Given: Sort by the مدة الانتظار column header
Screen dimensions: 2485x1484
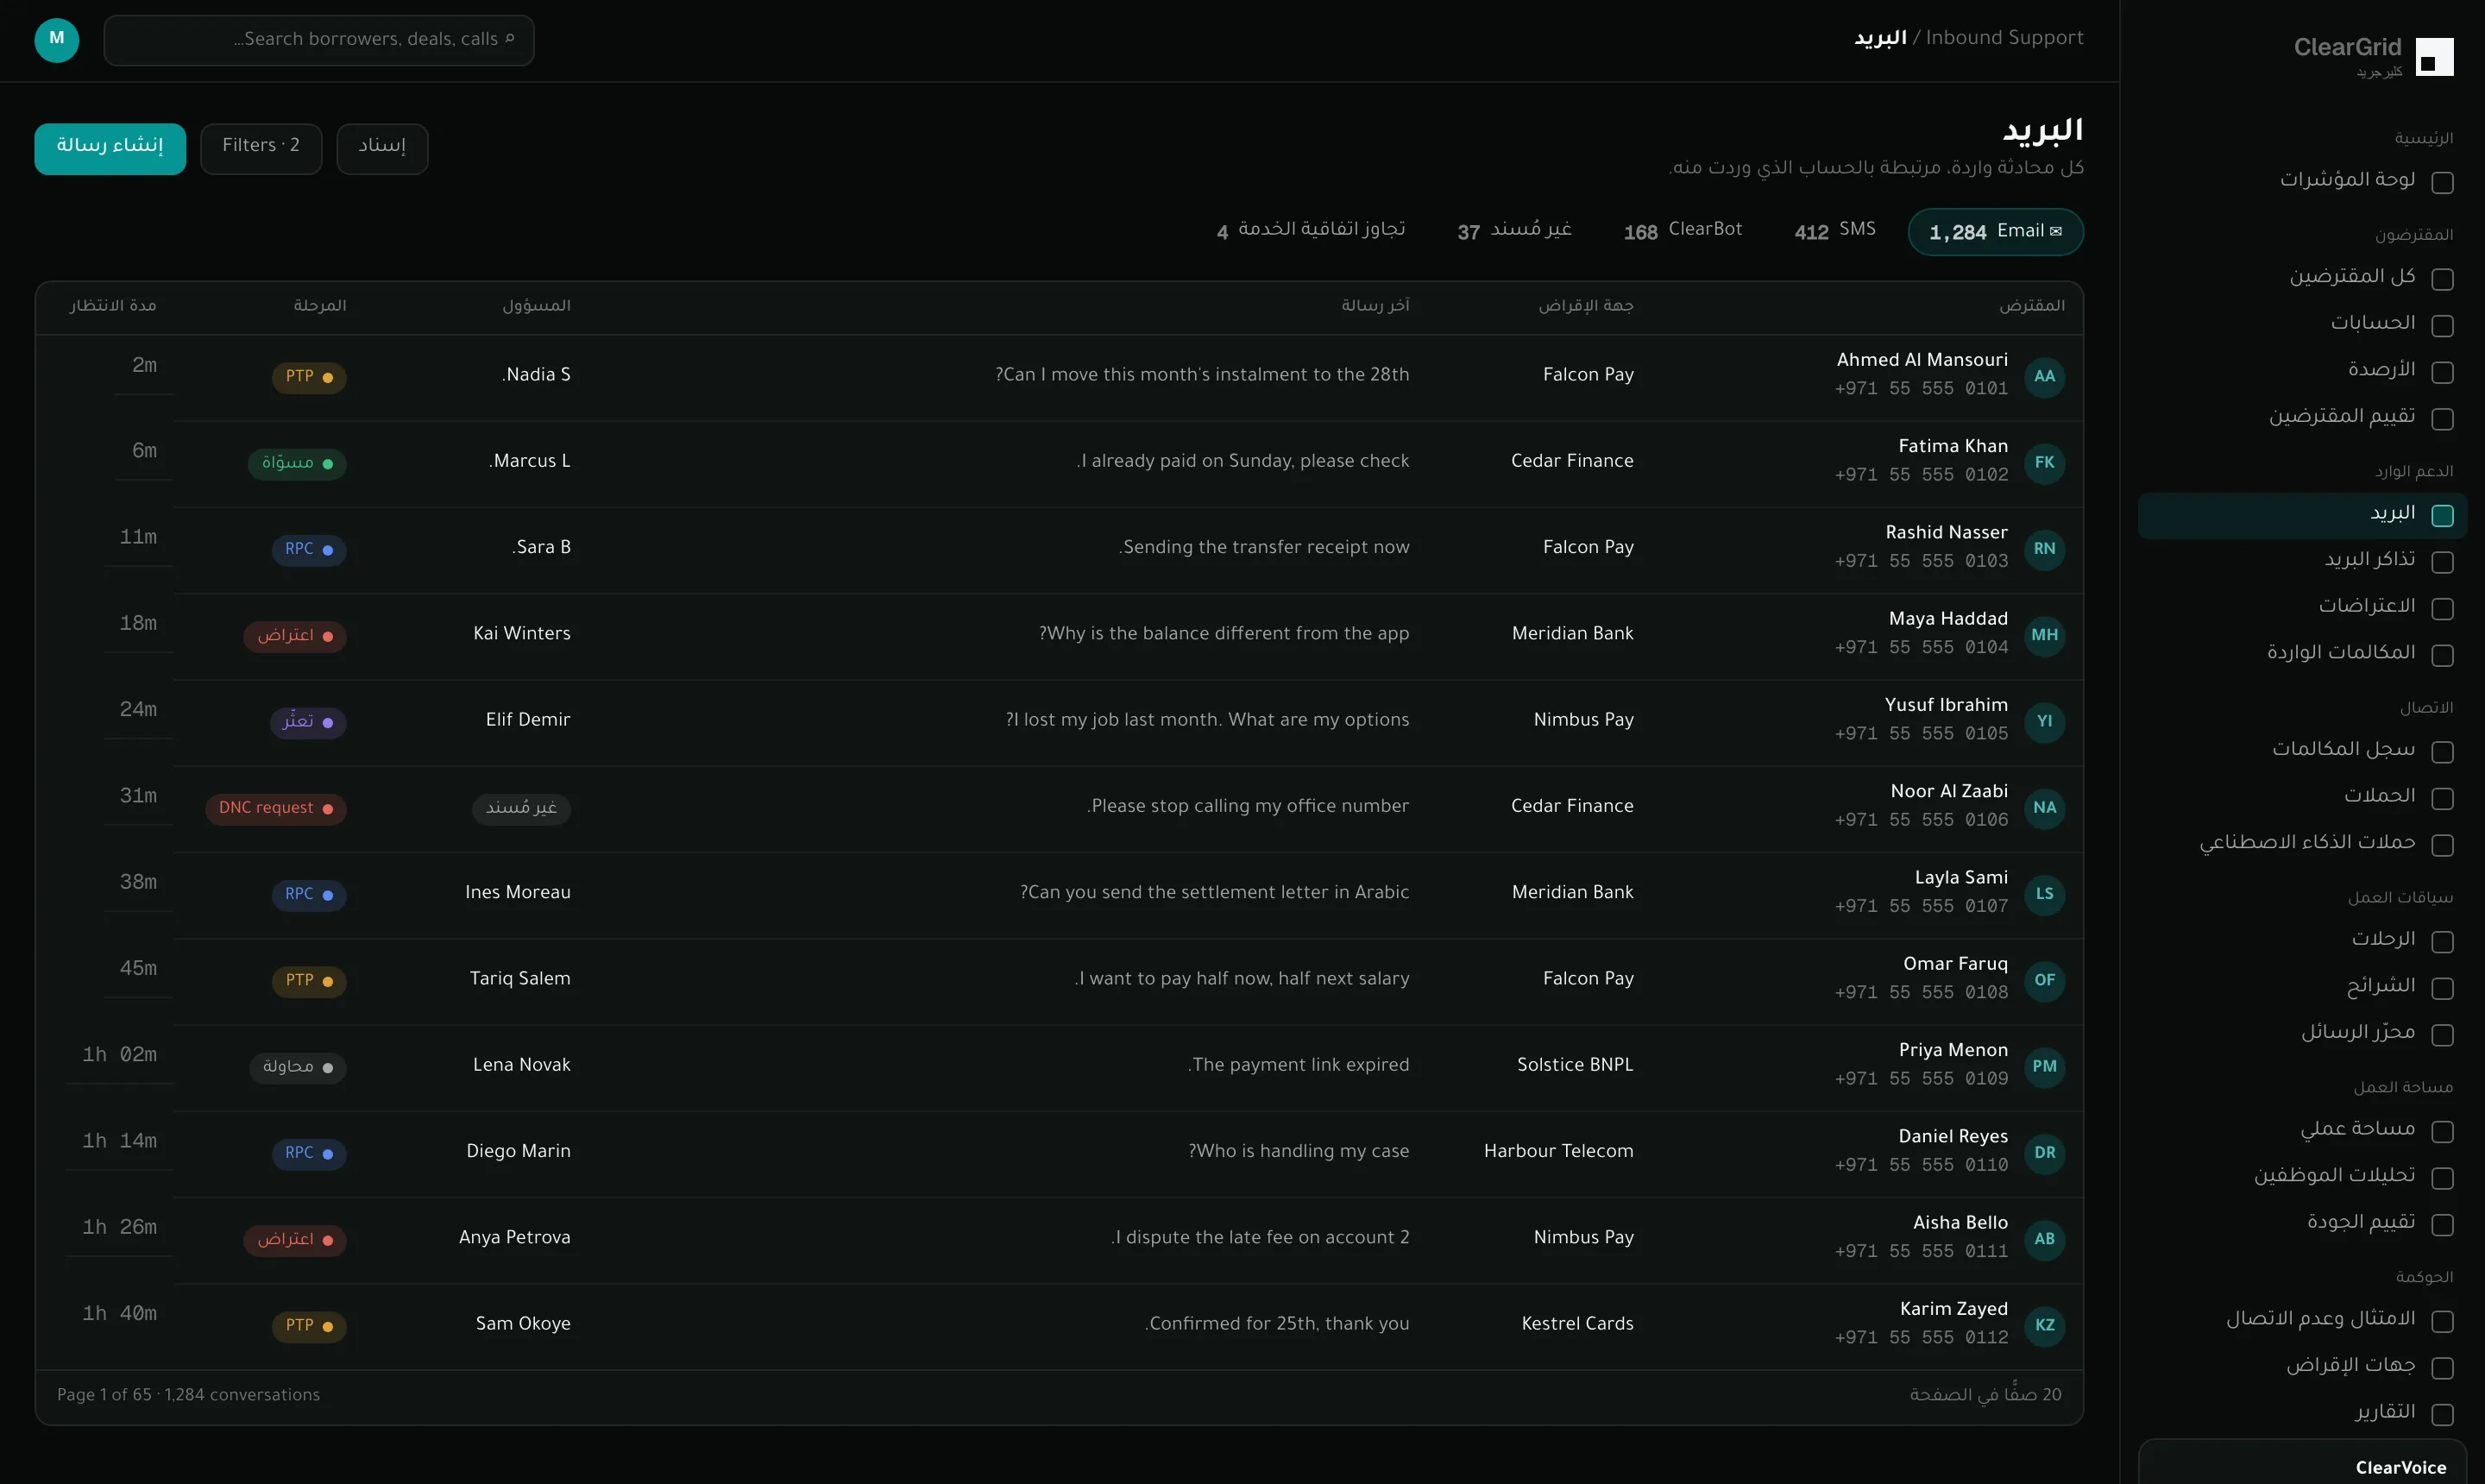Looking at the screenshot, I should [113, 306].
